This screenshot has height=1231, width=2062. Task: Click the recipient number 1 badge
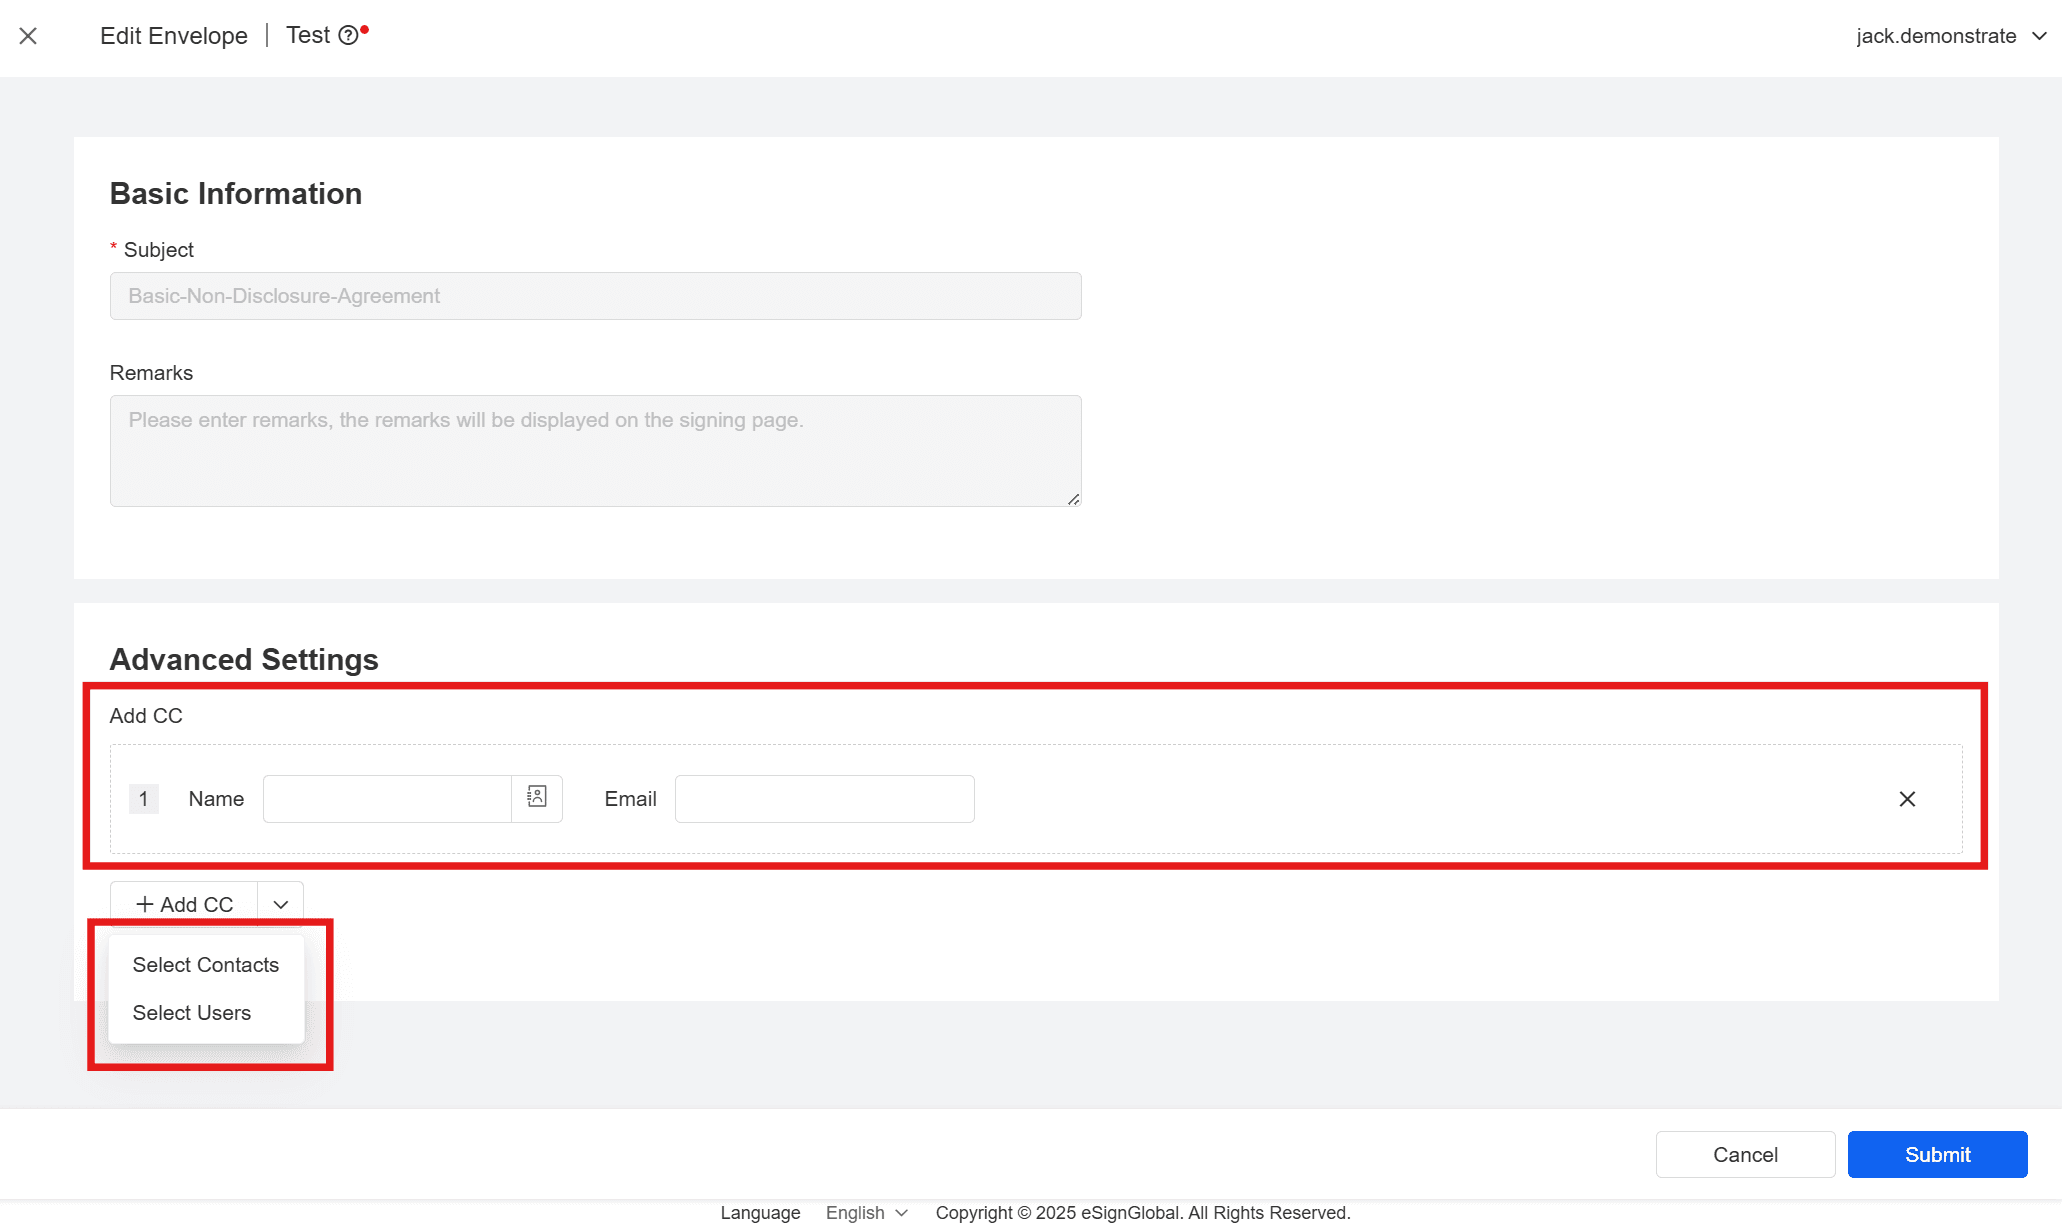(x=144, y=799)
